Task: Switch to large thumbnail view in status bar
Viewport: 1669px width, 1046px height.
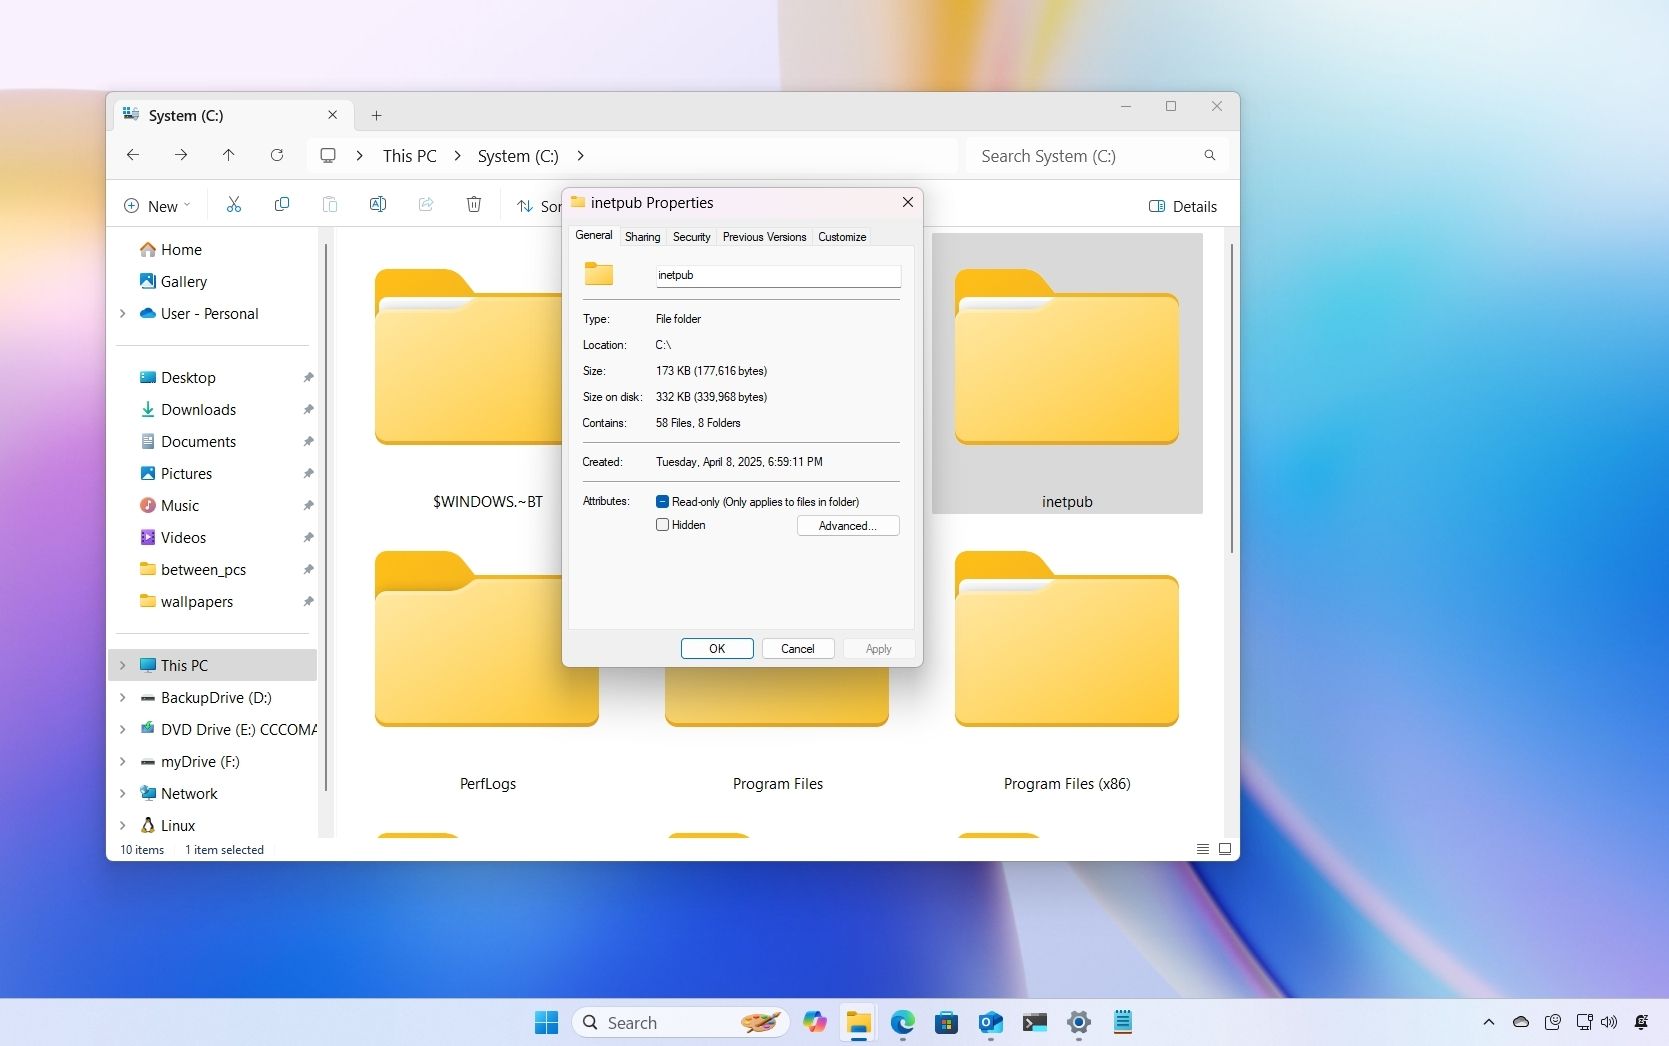Action: click(x=1224, y=849)
